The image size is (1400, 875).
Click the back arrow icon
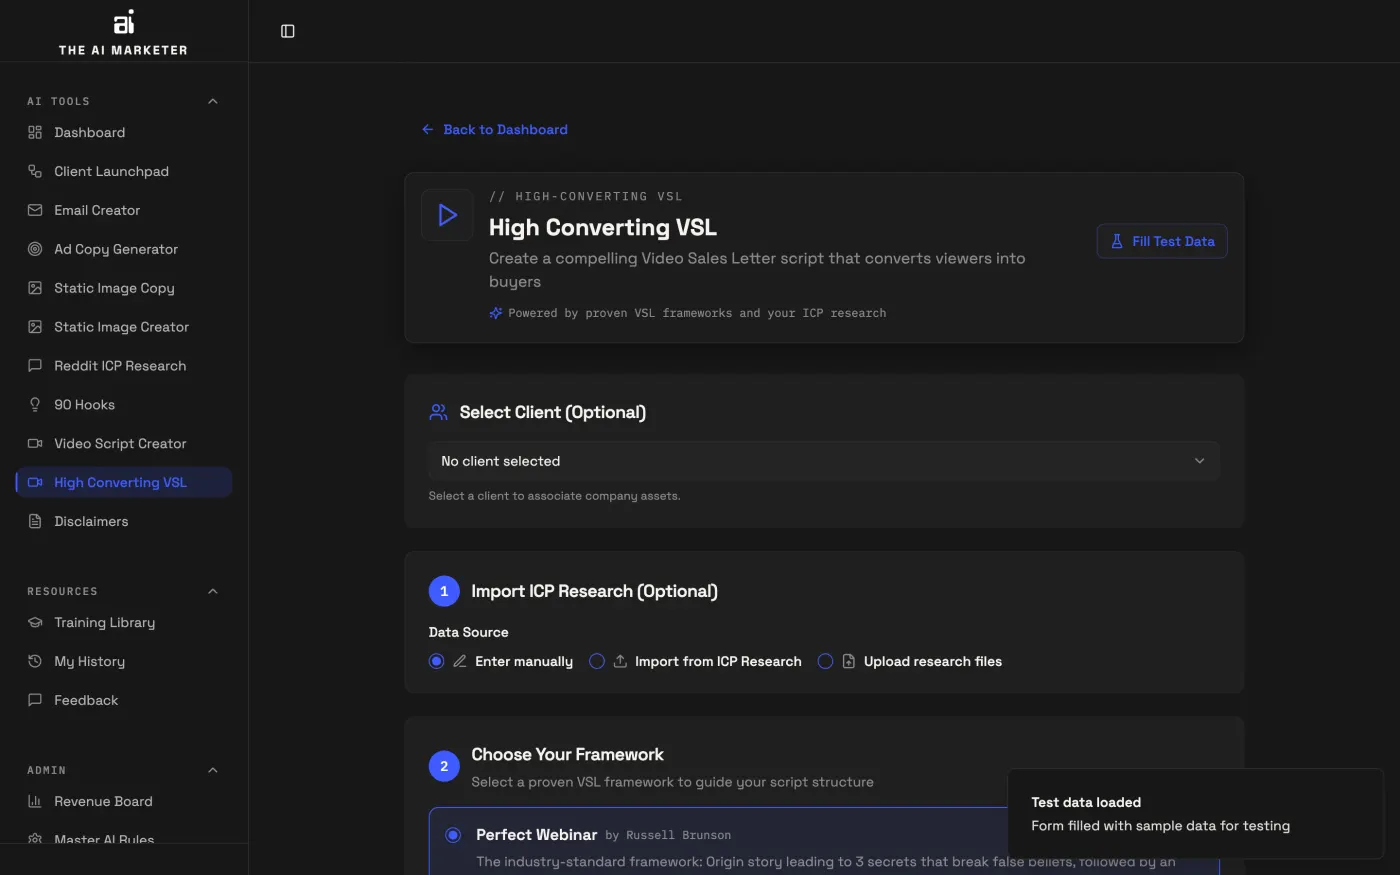(428, 129)
